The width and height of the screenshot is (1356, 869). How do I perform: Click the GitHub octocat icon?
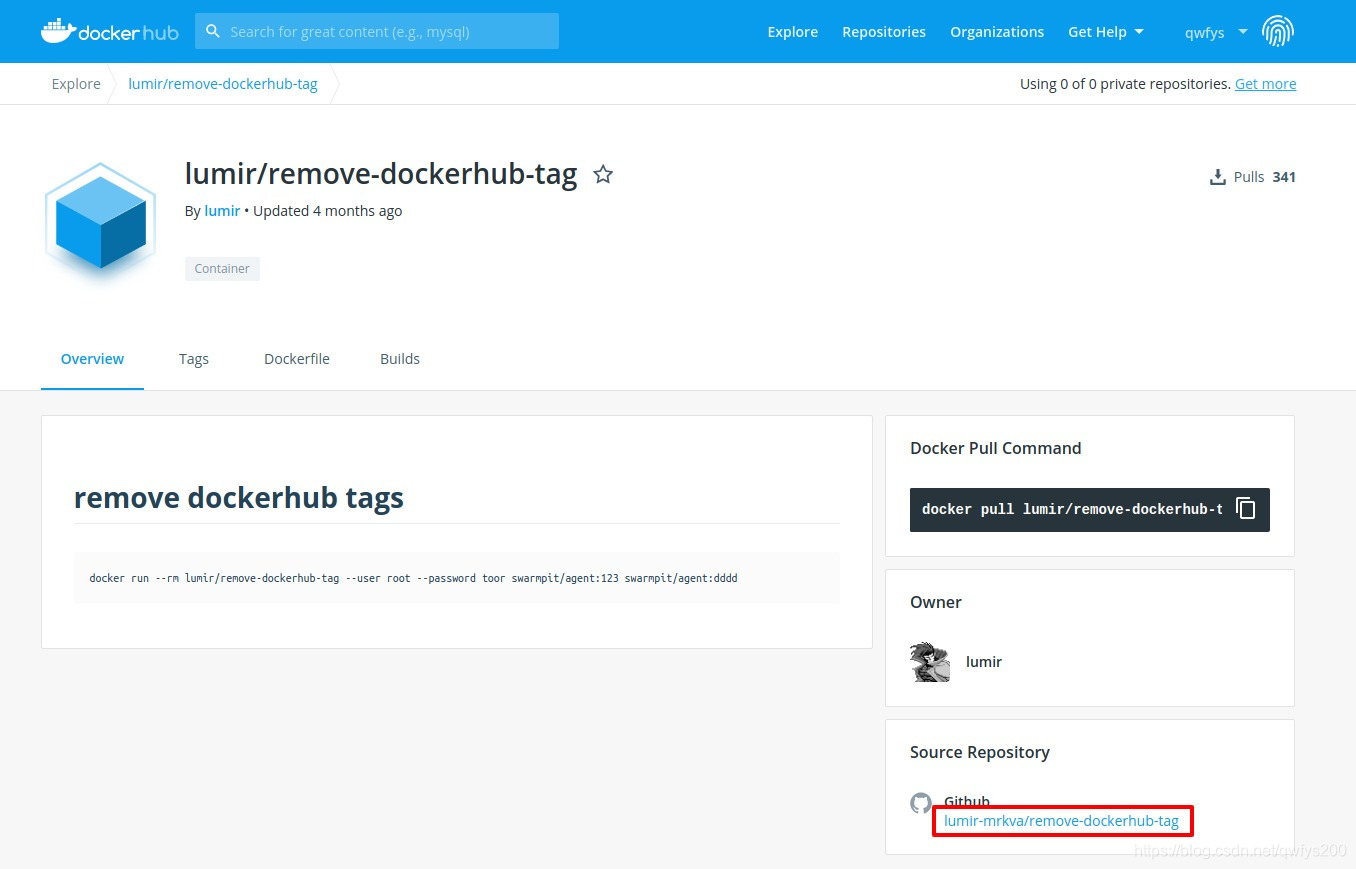click(x=921, y=803)
